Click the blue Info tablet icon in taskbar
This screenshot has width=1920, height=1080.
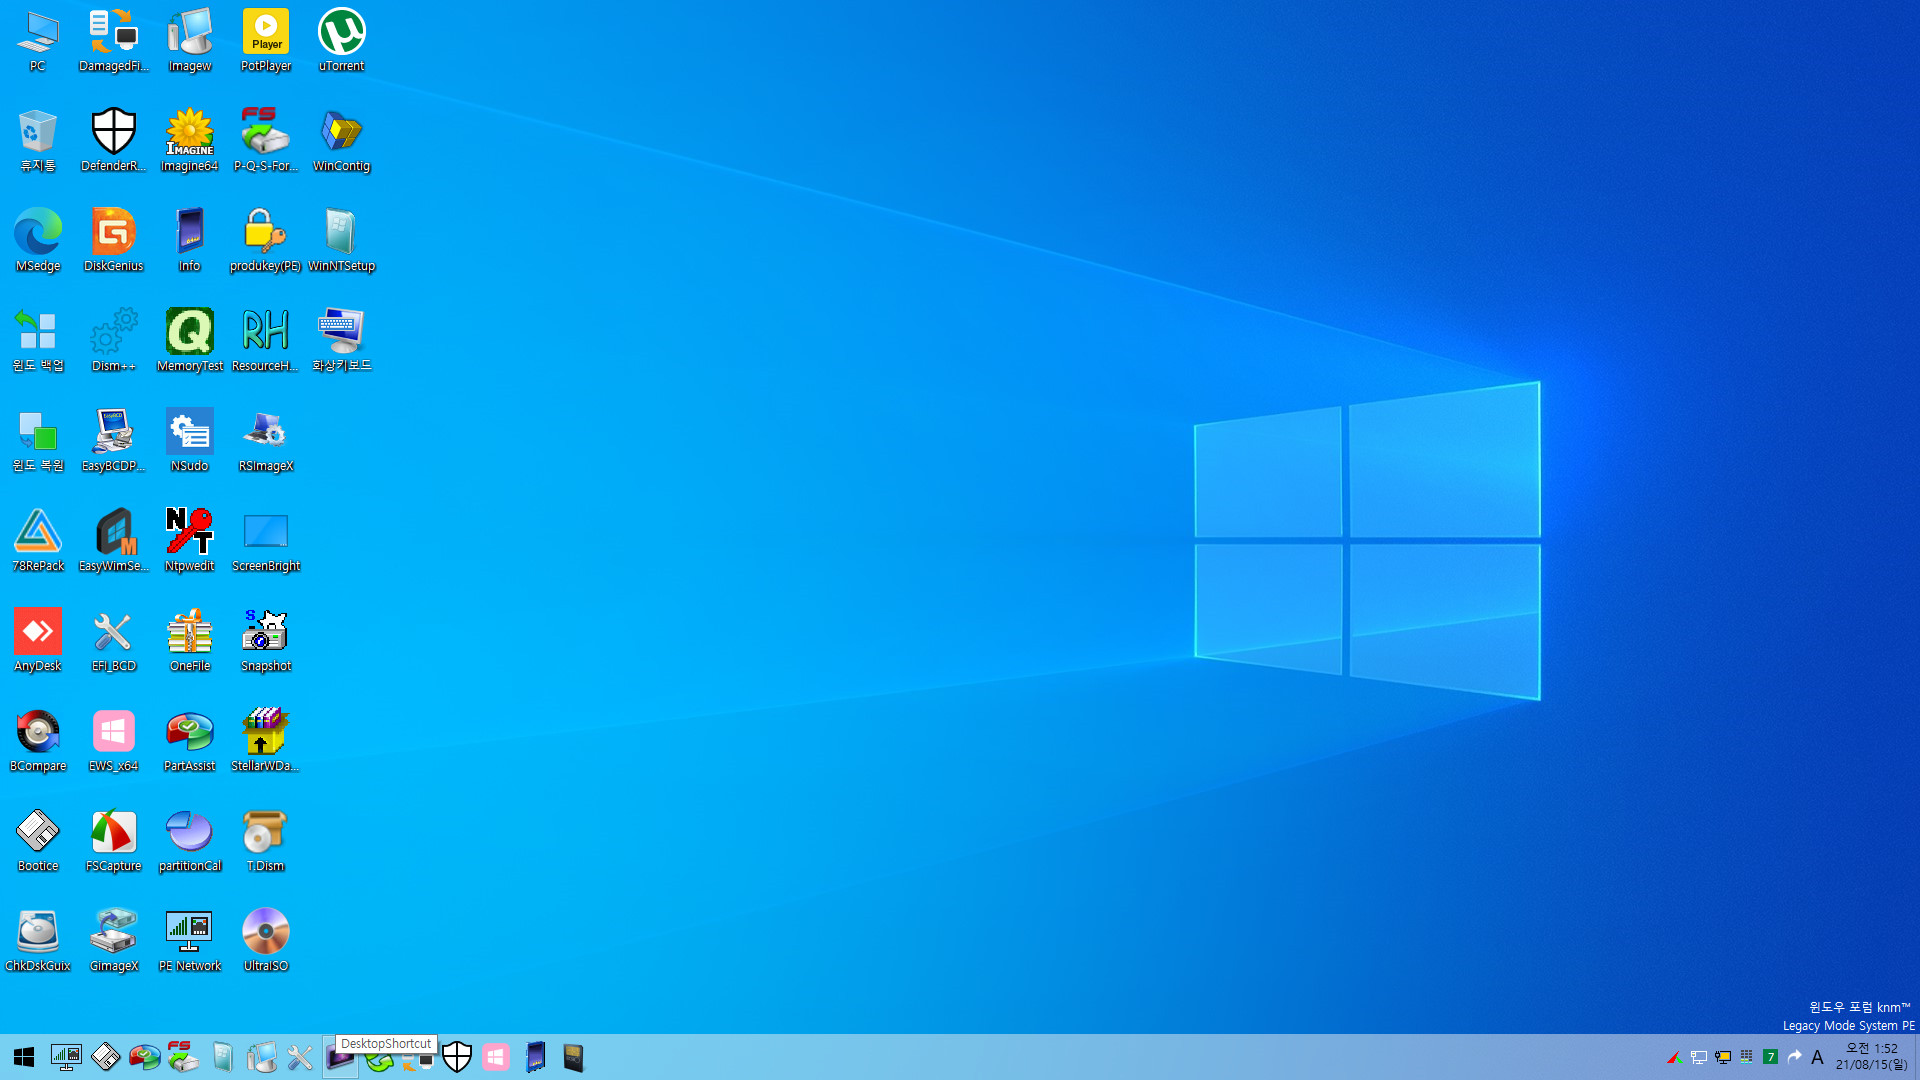point(536,1057)
